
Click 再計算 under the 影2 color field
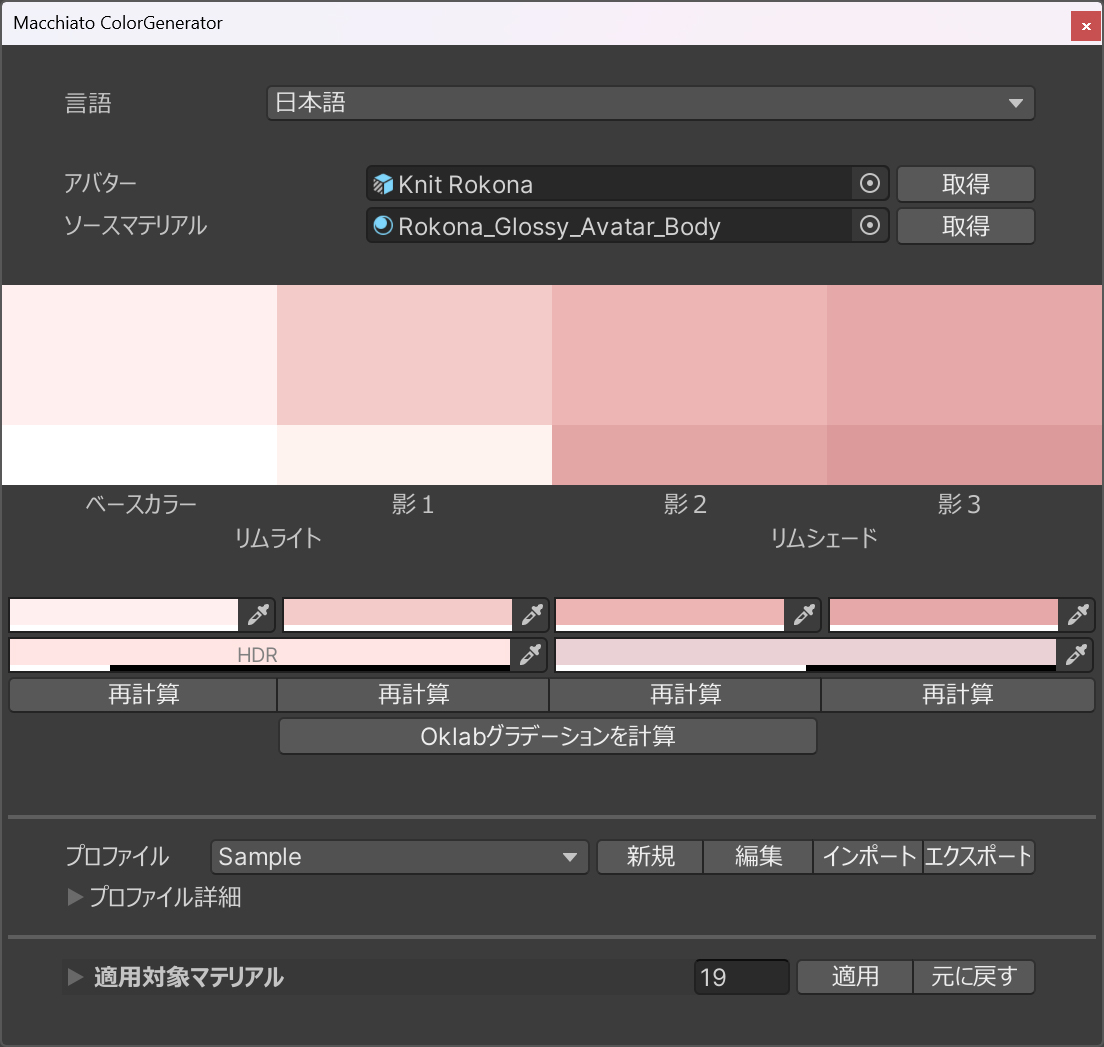[685, 694]
